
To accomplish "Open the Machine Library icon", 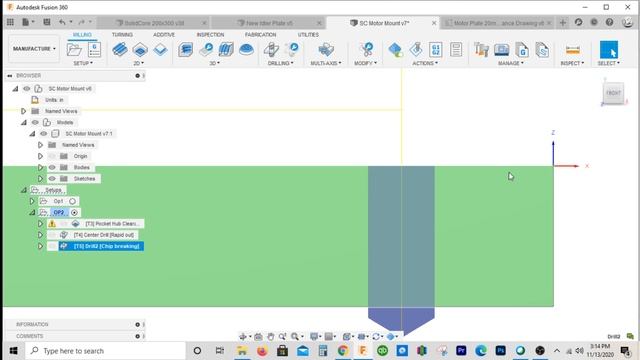I will click(x=502, y=50).
